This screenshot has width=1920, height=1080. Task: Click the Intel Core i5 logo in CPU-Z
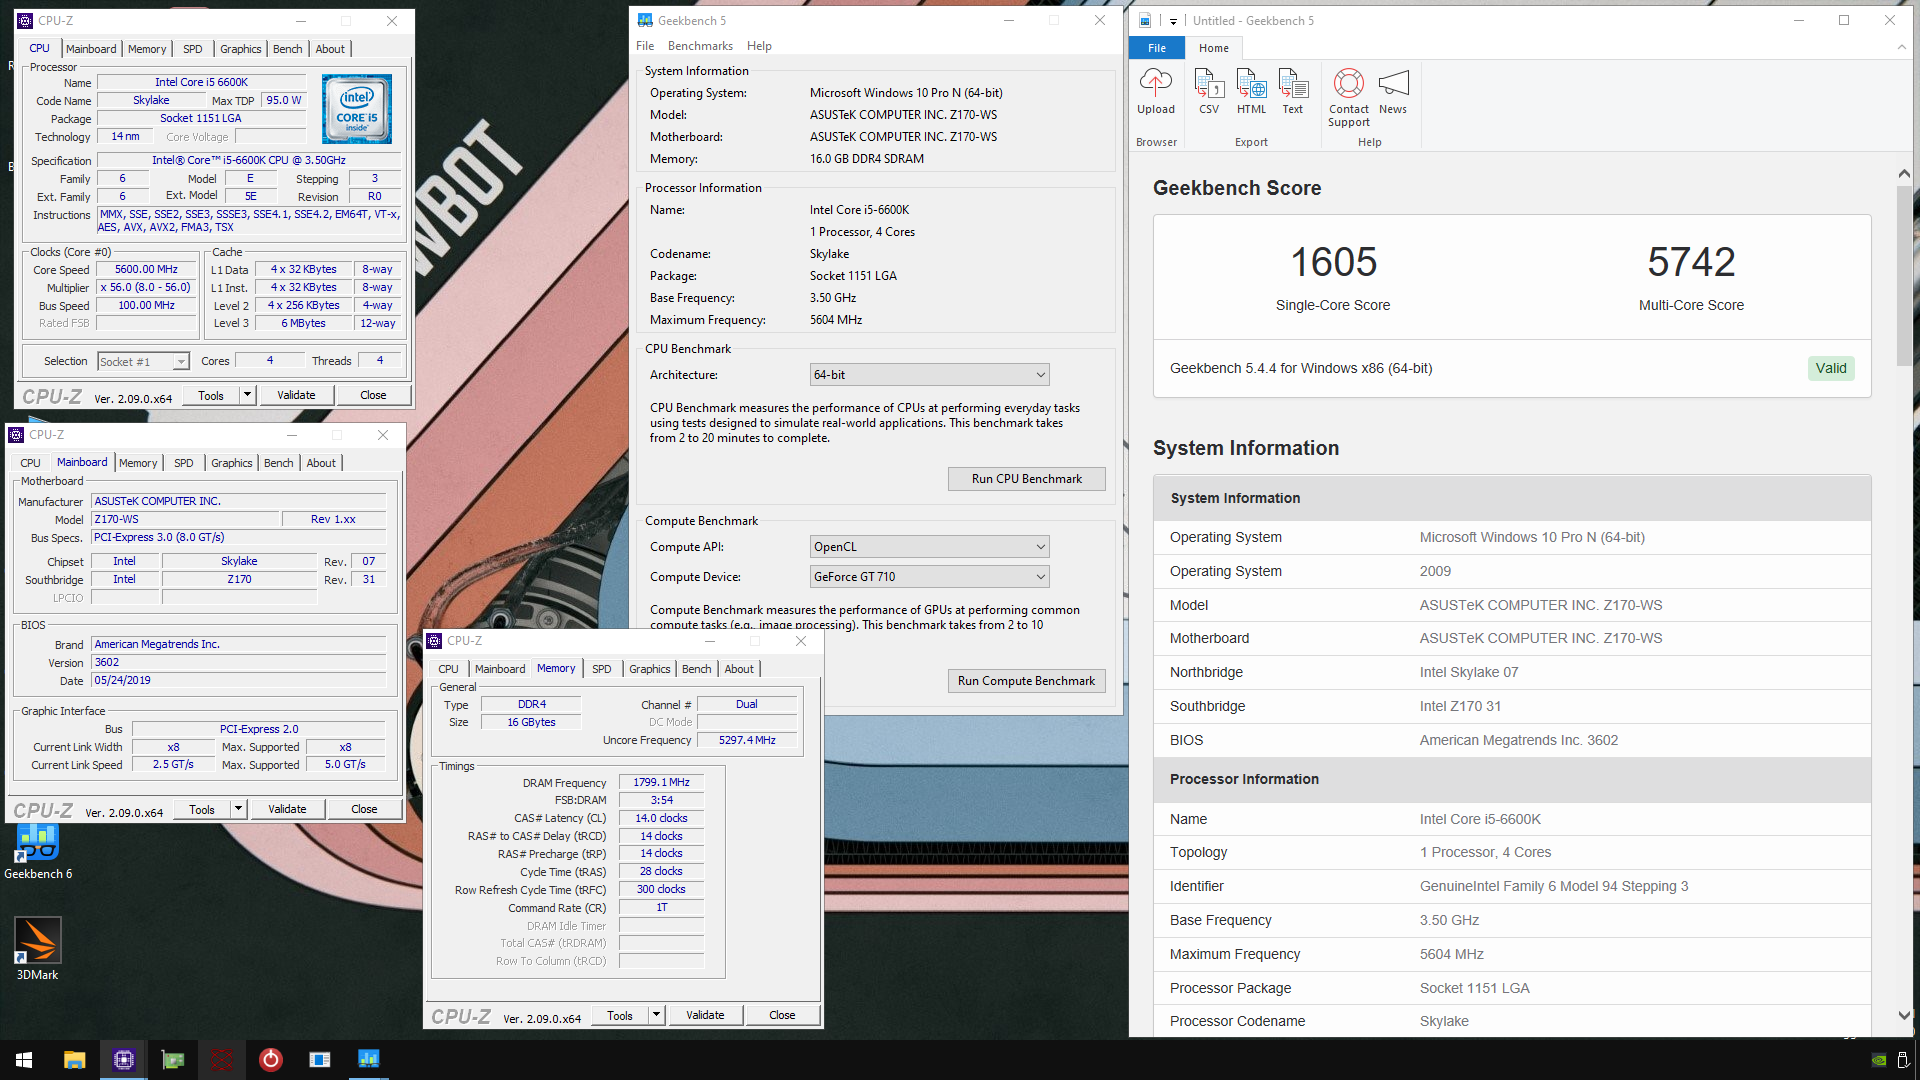coord(357,109)
